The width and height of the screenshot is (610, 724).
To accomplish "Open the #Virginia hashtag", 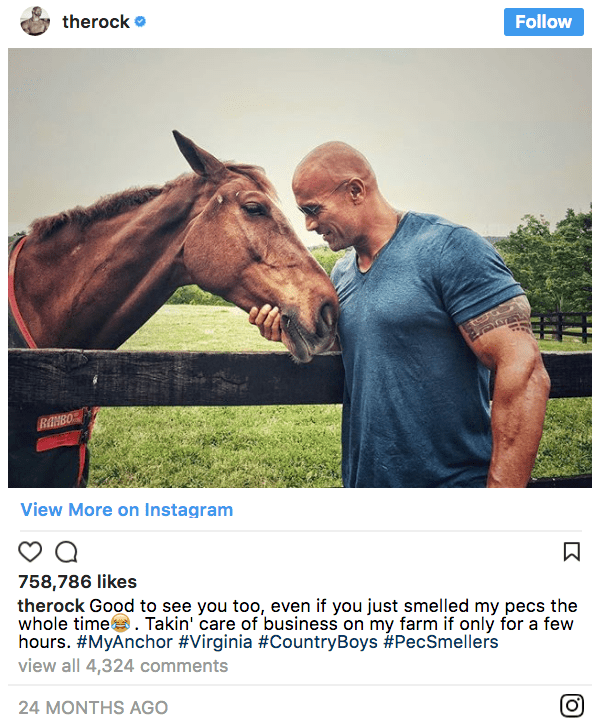I will (x=215, y=642).
